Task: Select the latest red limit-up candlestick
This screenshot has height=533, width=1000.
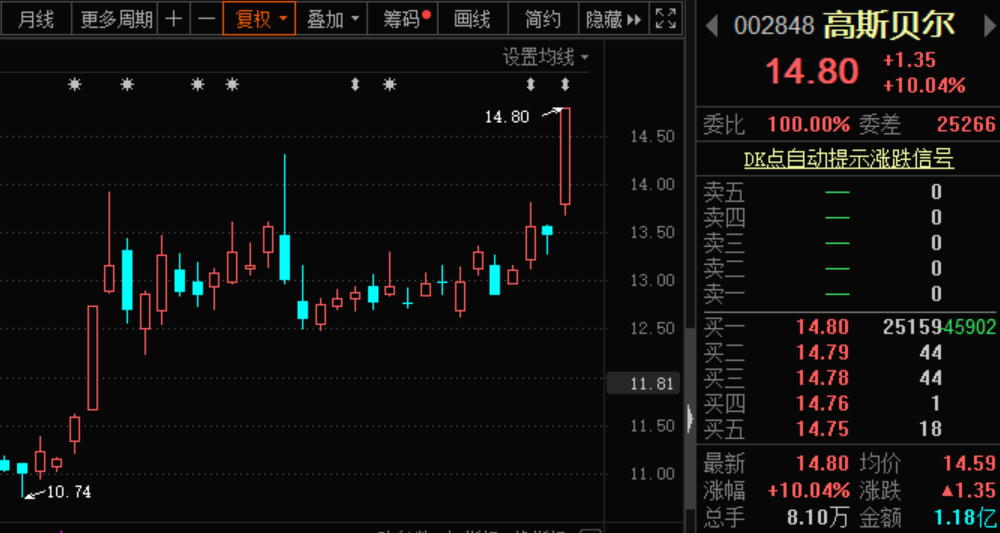Action: tap(565, 156)
